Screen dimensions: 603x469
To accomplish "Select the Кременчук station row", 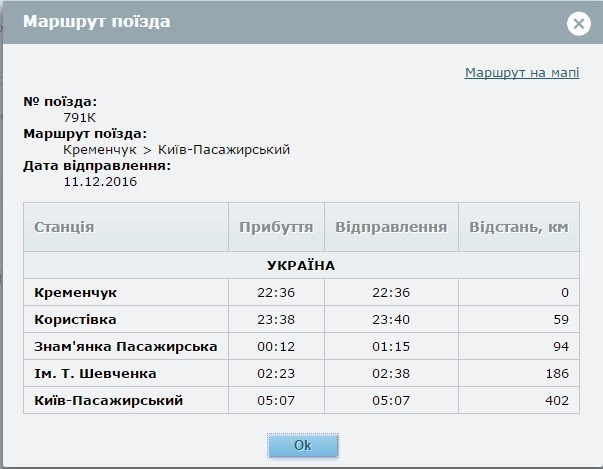I will (x=75, y=292).
